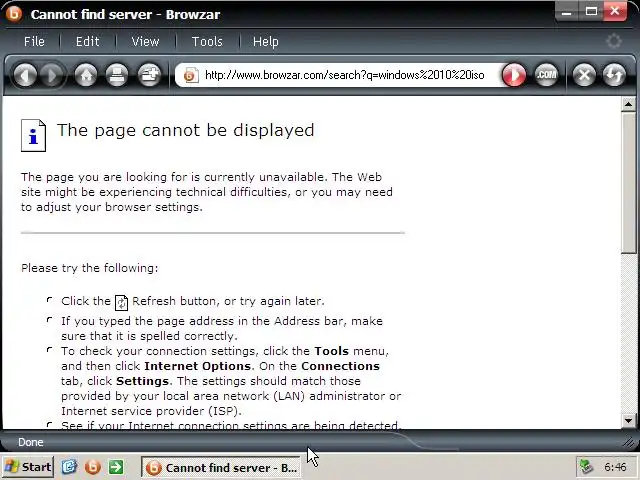Click the Browzar page icon in address bar
Viewport: 640px width, 480px height.
coord(191,75)
